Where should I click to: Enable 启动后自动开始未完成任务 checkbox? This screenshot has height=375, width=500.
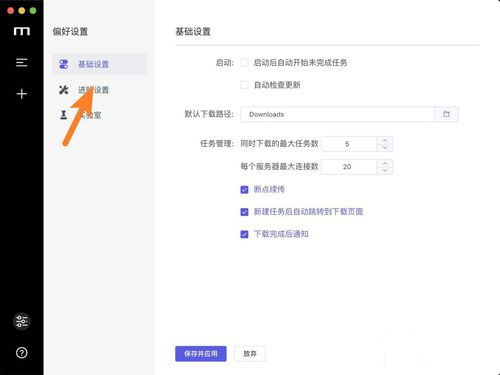coord(244,62)
